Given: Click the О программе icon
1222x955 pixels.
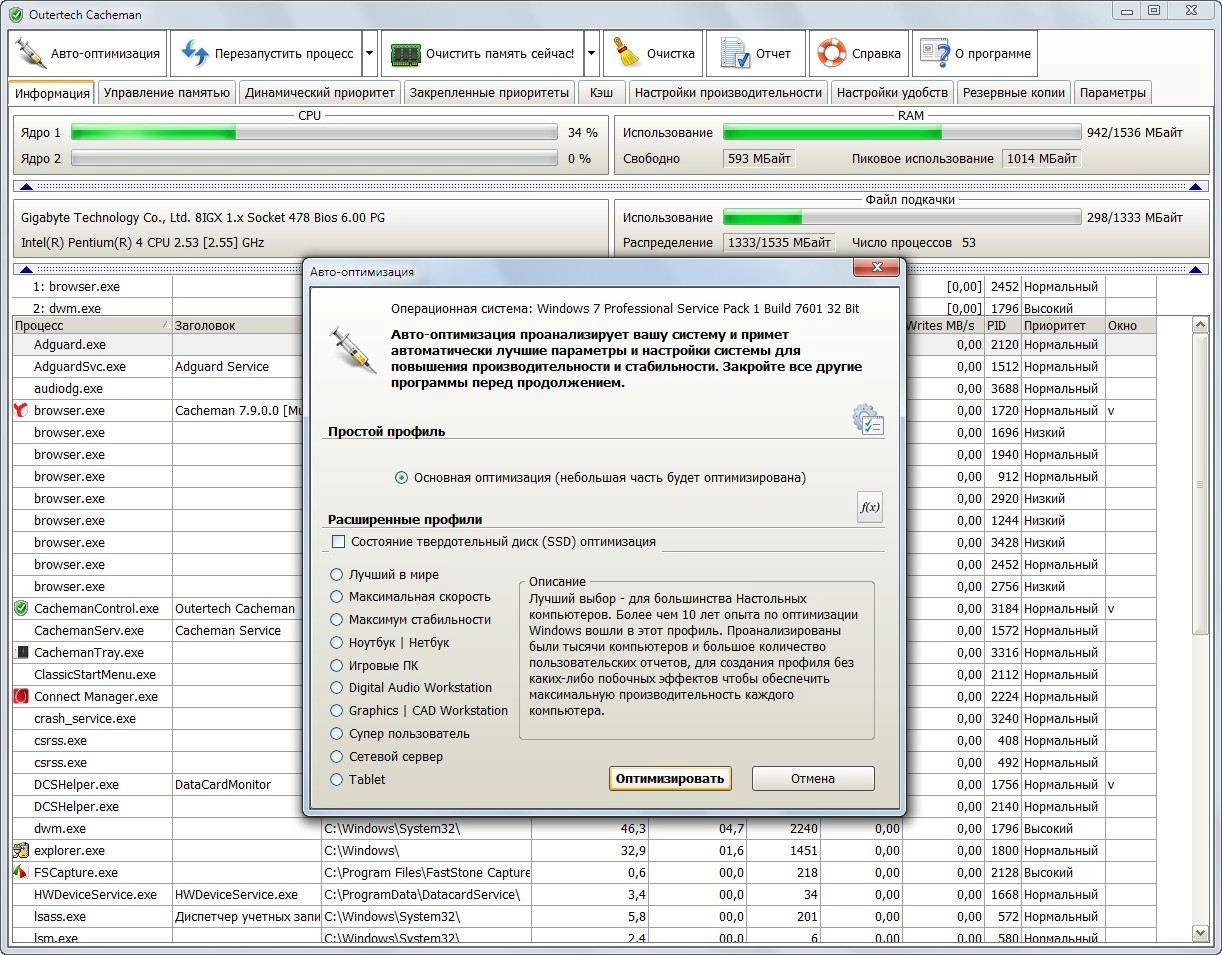Looking at the screenshot, I should [x=935, y=53].
